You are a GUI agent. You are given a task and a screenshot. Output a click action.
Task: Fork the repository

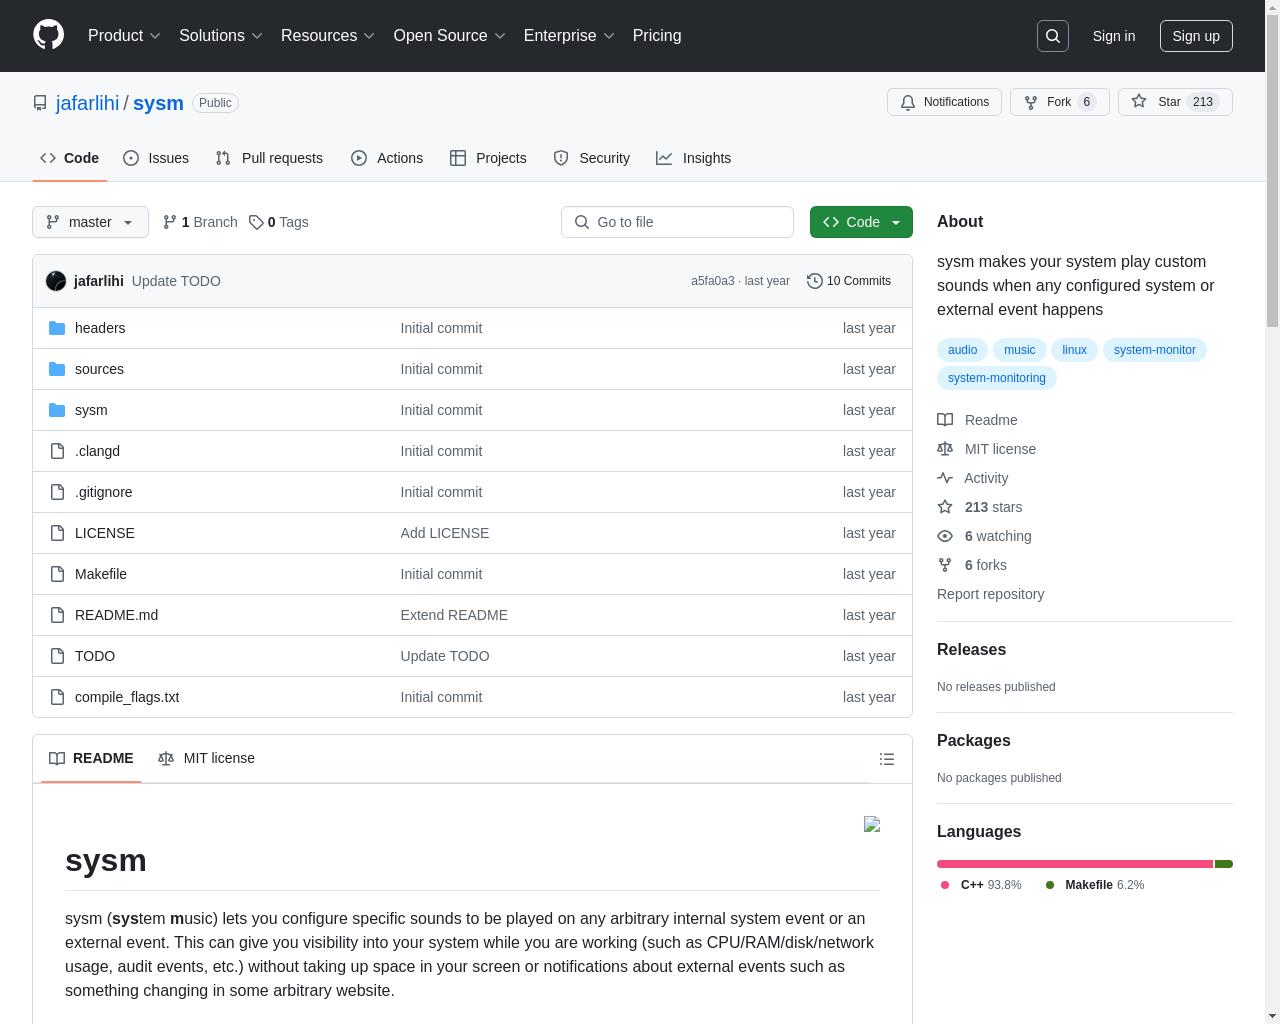point(1059,102)
